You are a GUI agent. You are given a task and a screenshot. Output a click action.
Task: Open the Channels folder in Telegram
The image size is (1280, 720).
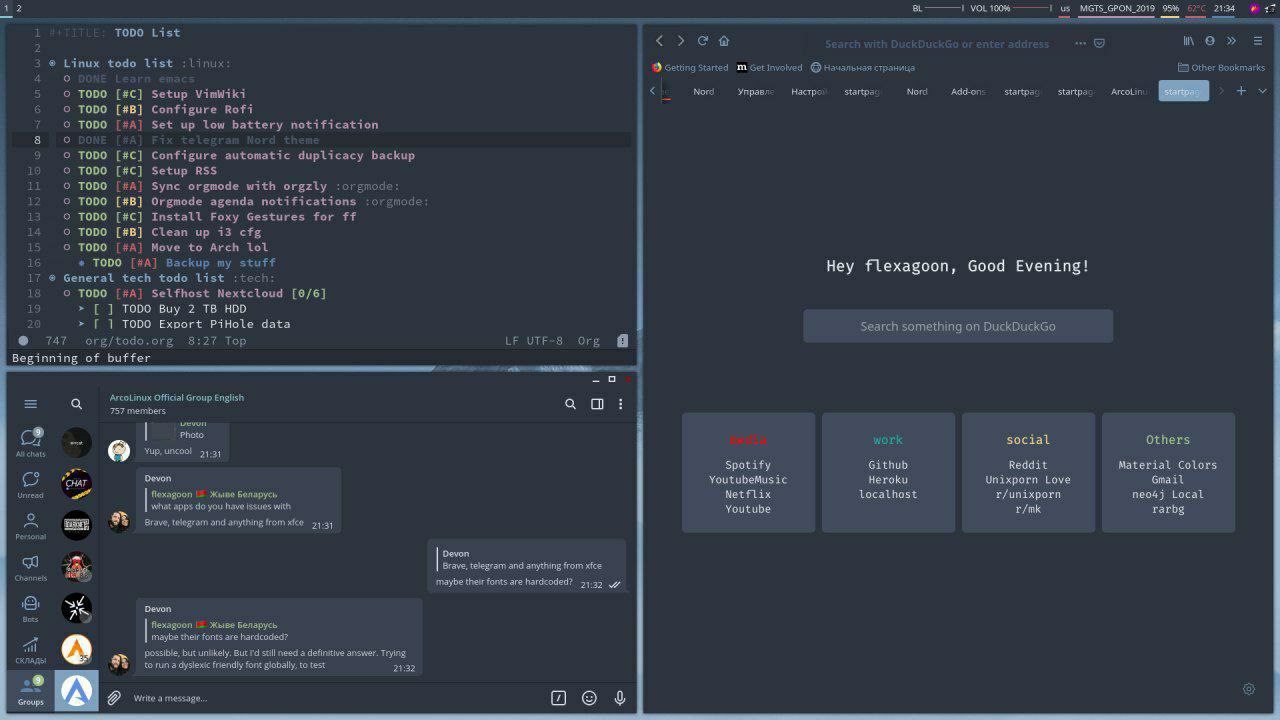31,567
